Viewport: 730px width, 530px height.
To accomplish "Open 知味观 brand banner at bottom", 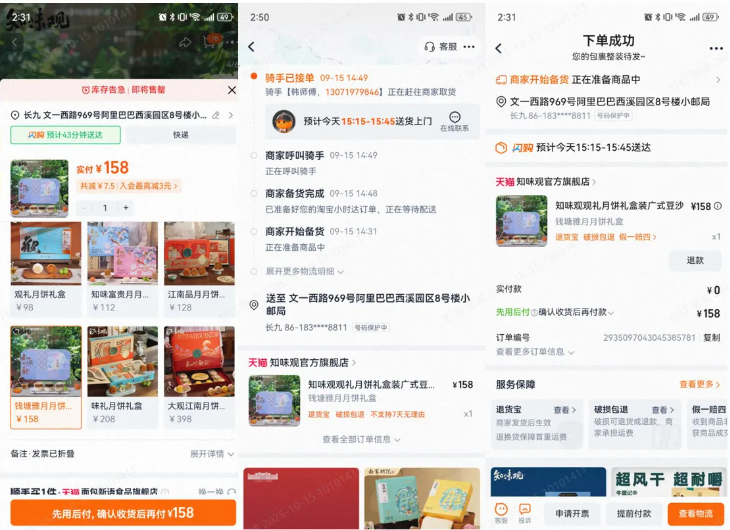I will [548, 482].
